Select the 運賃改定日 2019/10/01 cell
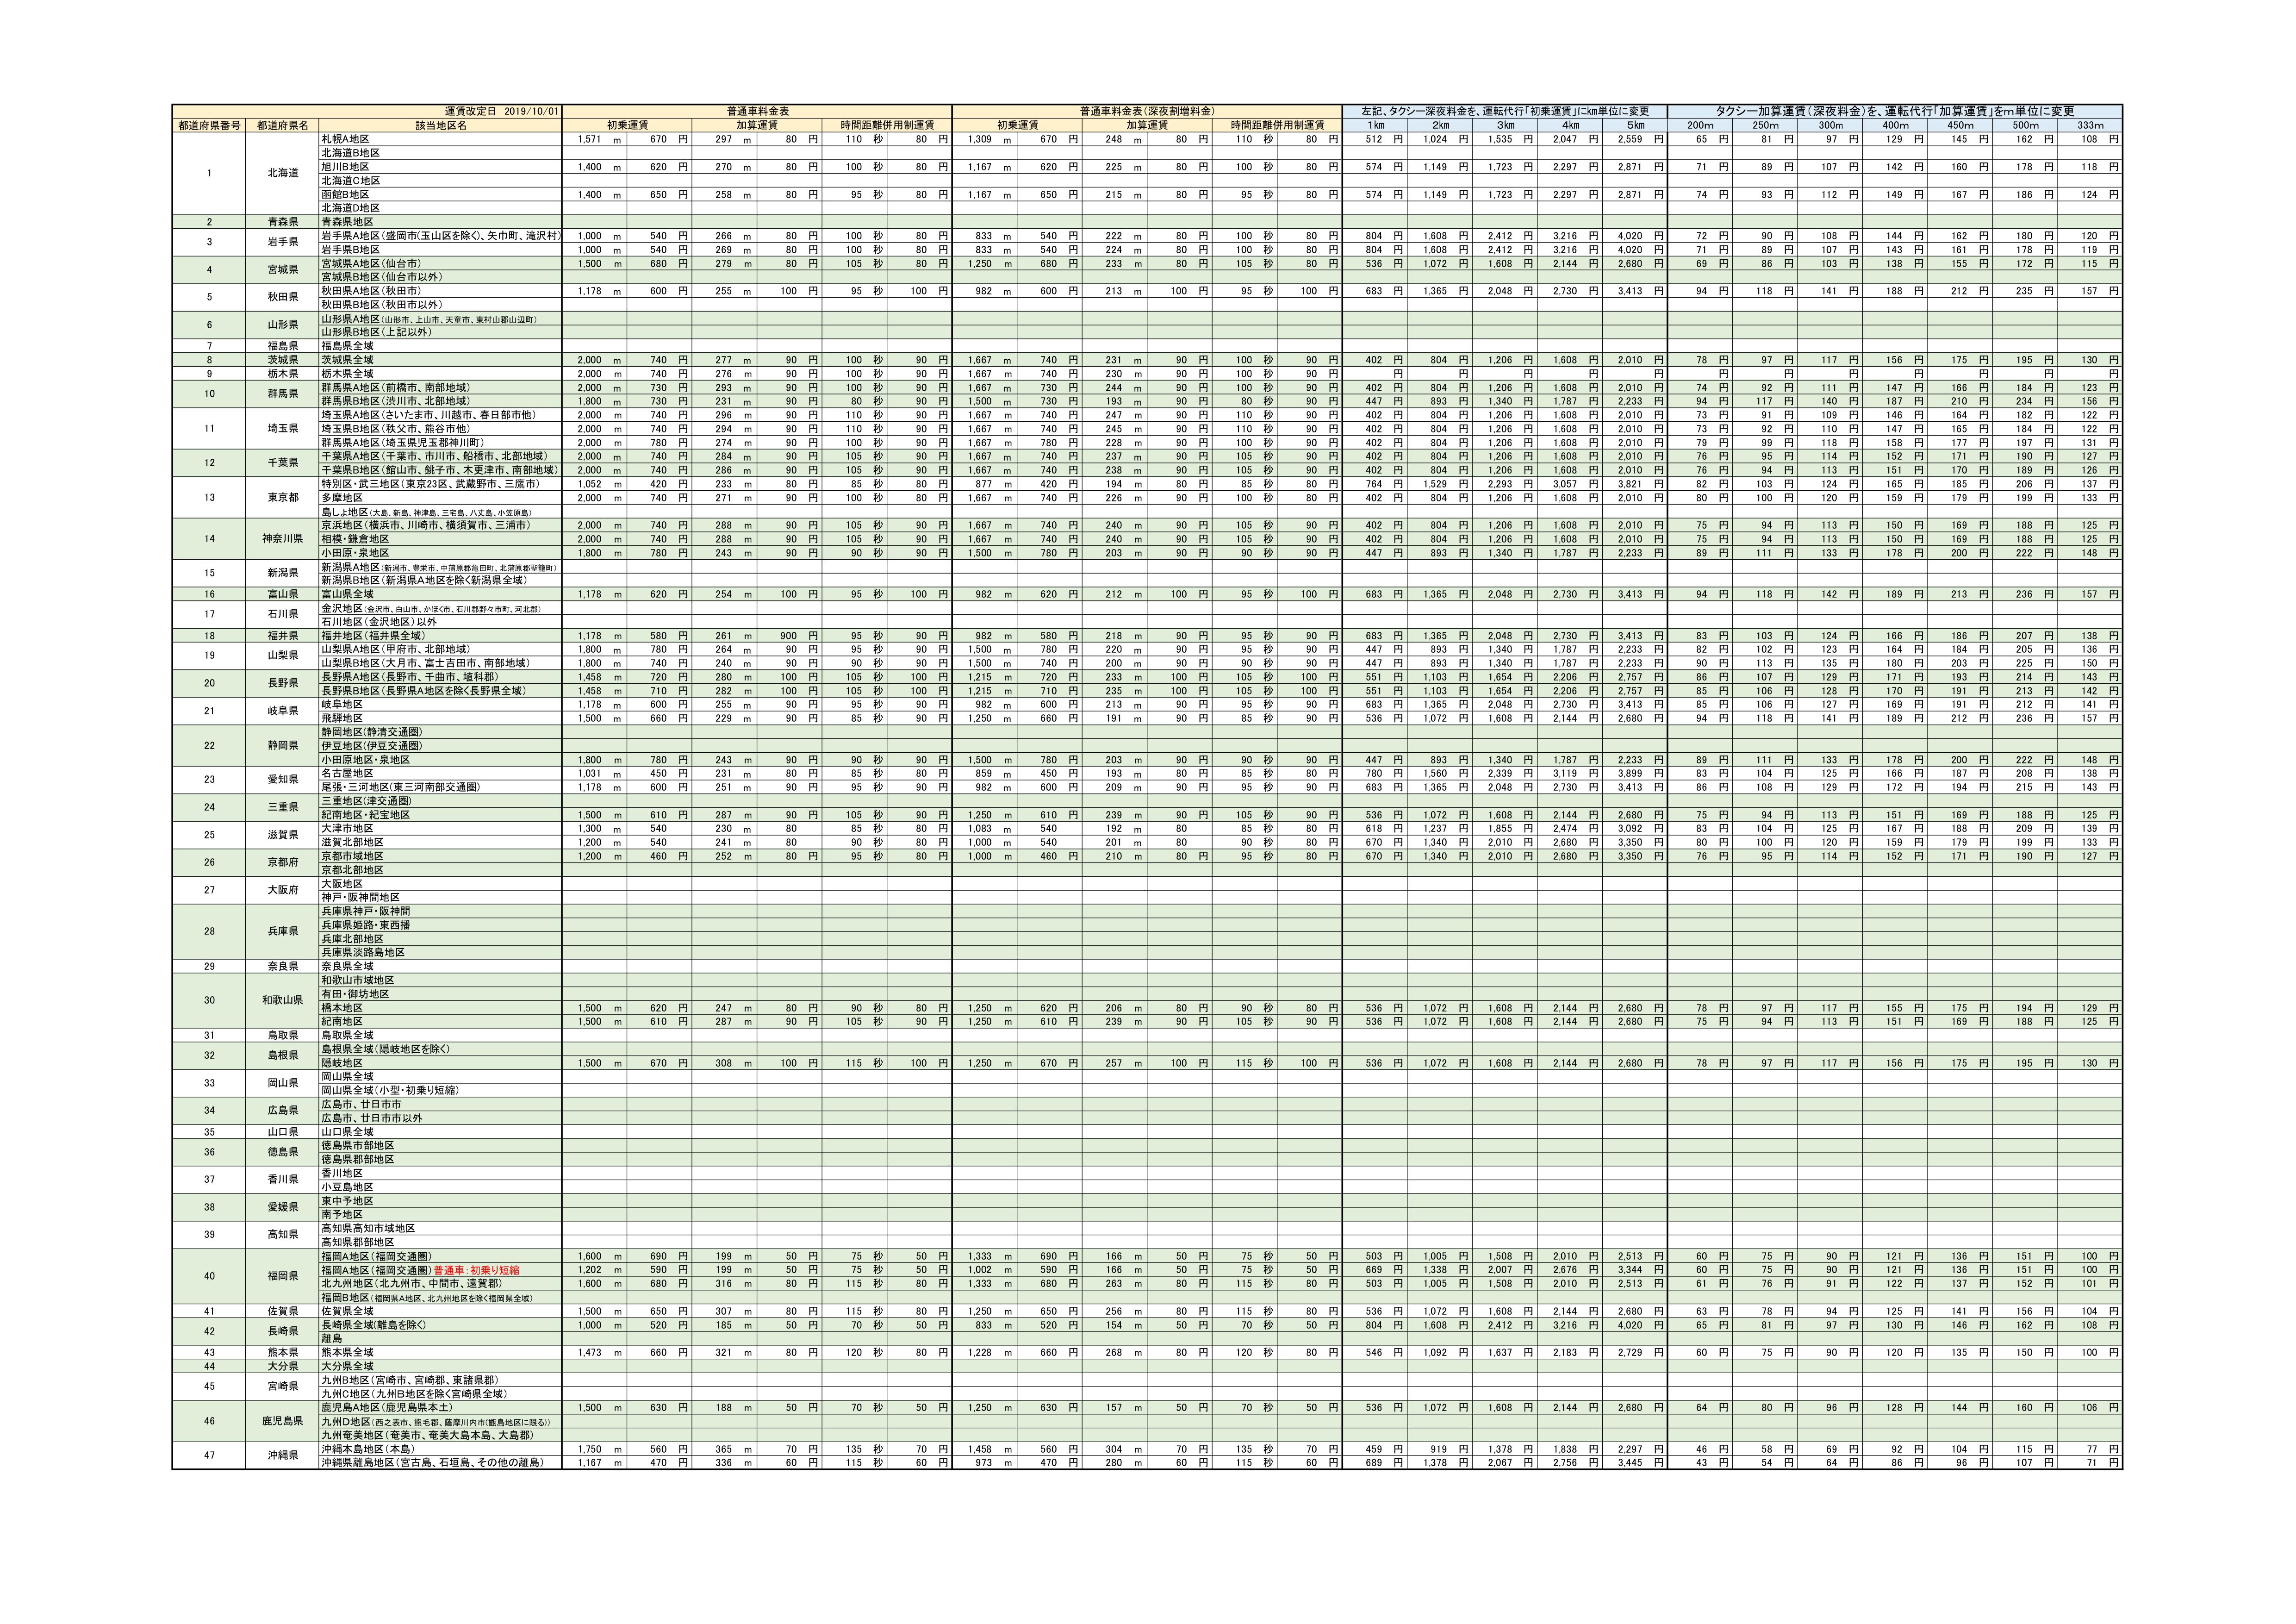This screenshot has height=1624, width=2296. (503, 111)
